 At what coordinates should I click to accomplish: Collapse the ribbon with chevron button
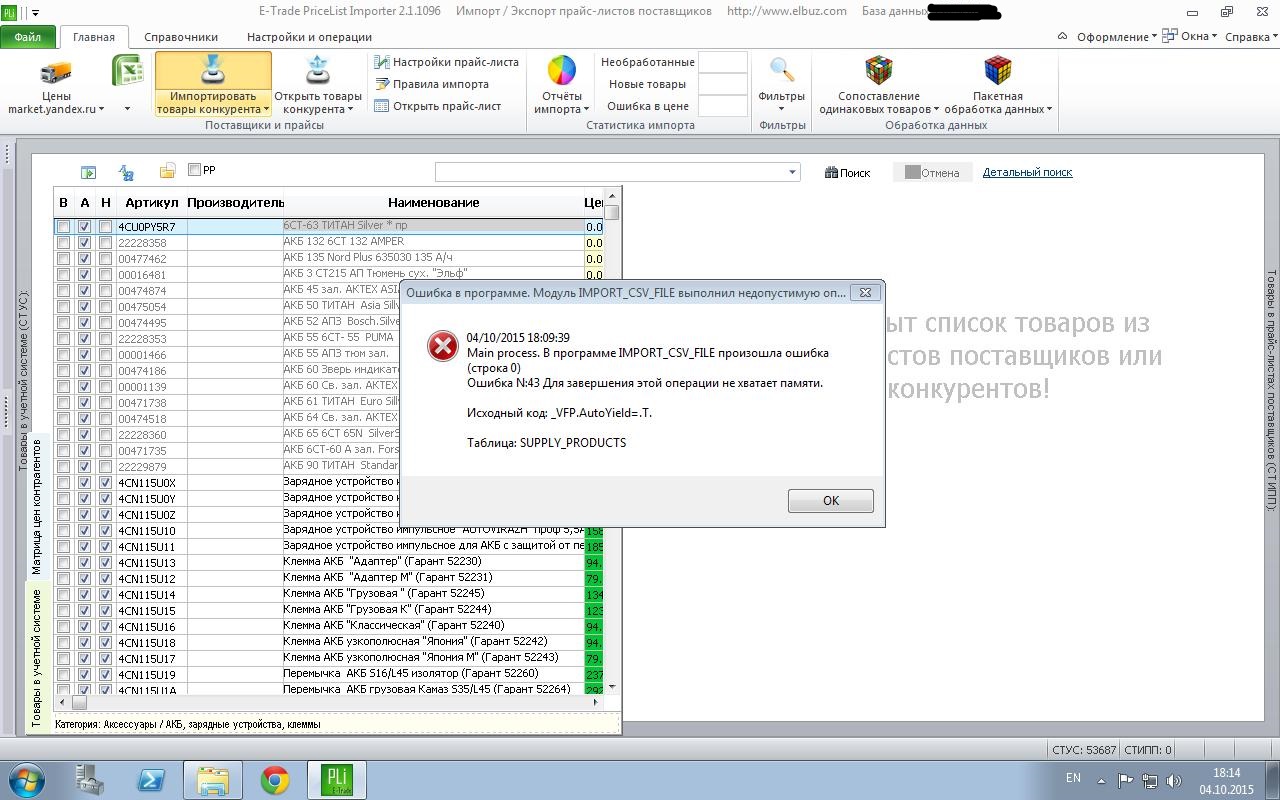pos(1063,37)
